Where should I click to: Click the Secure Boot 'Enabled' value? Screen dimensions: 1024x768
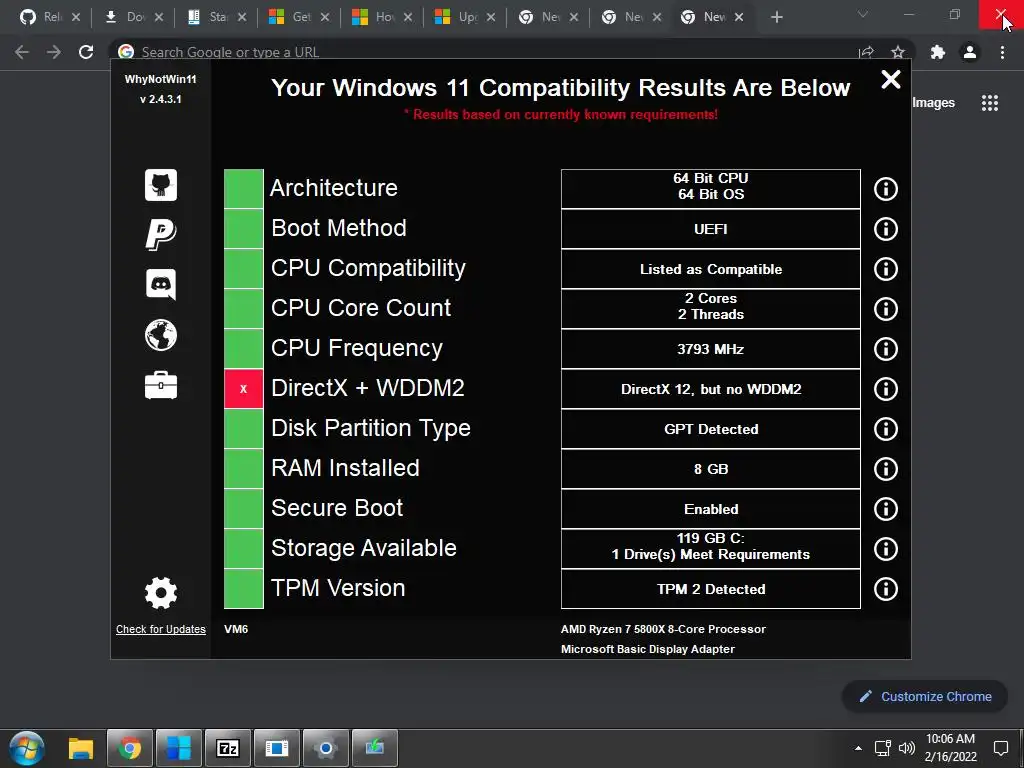coord(711,509)
